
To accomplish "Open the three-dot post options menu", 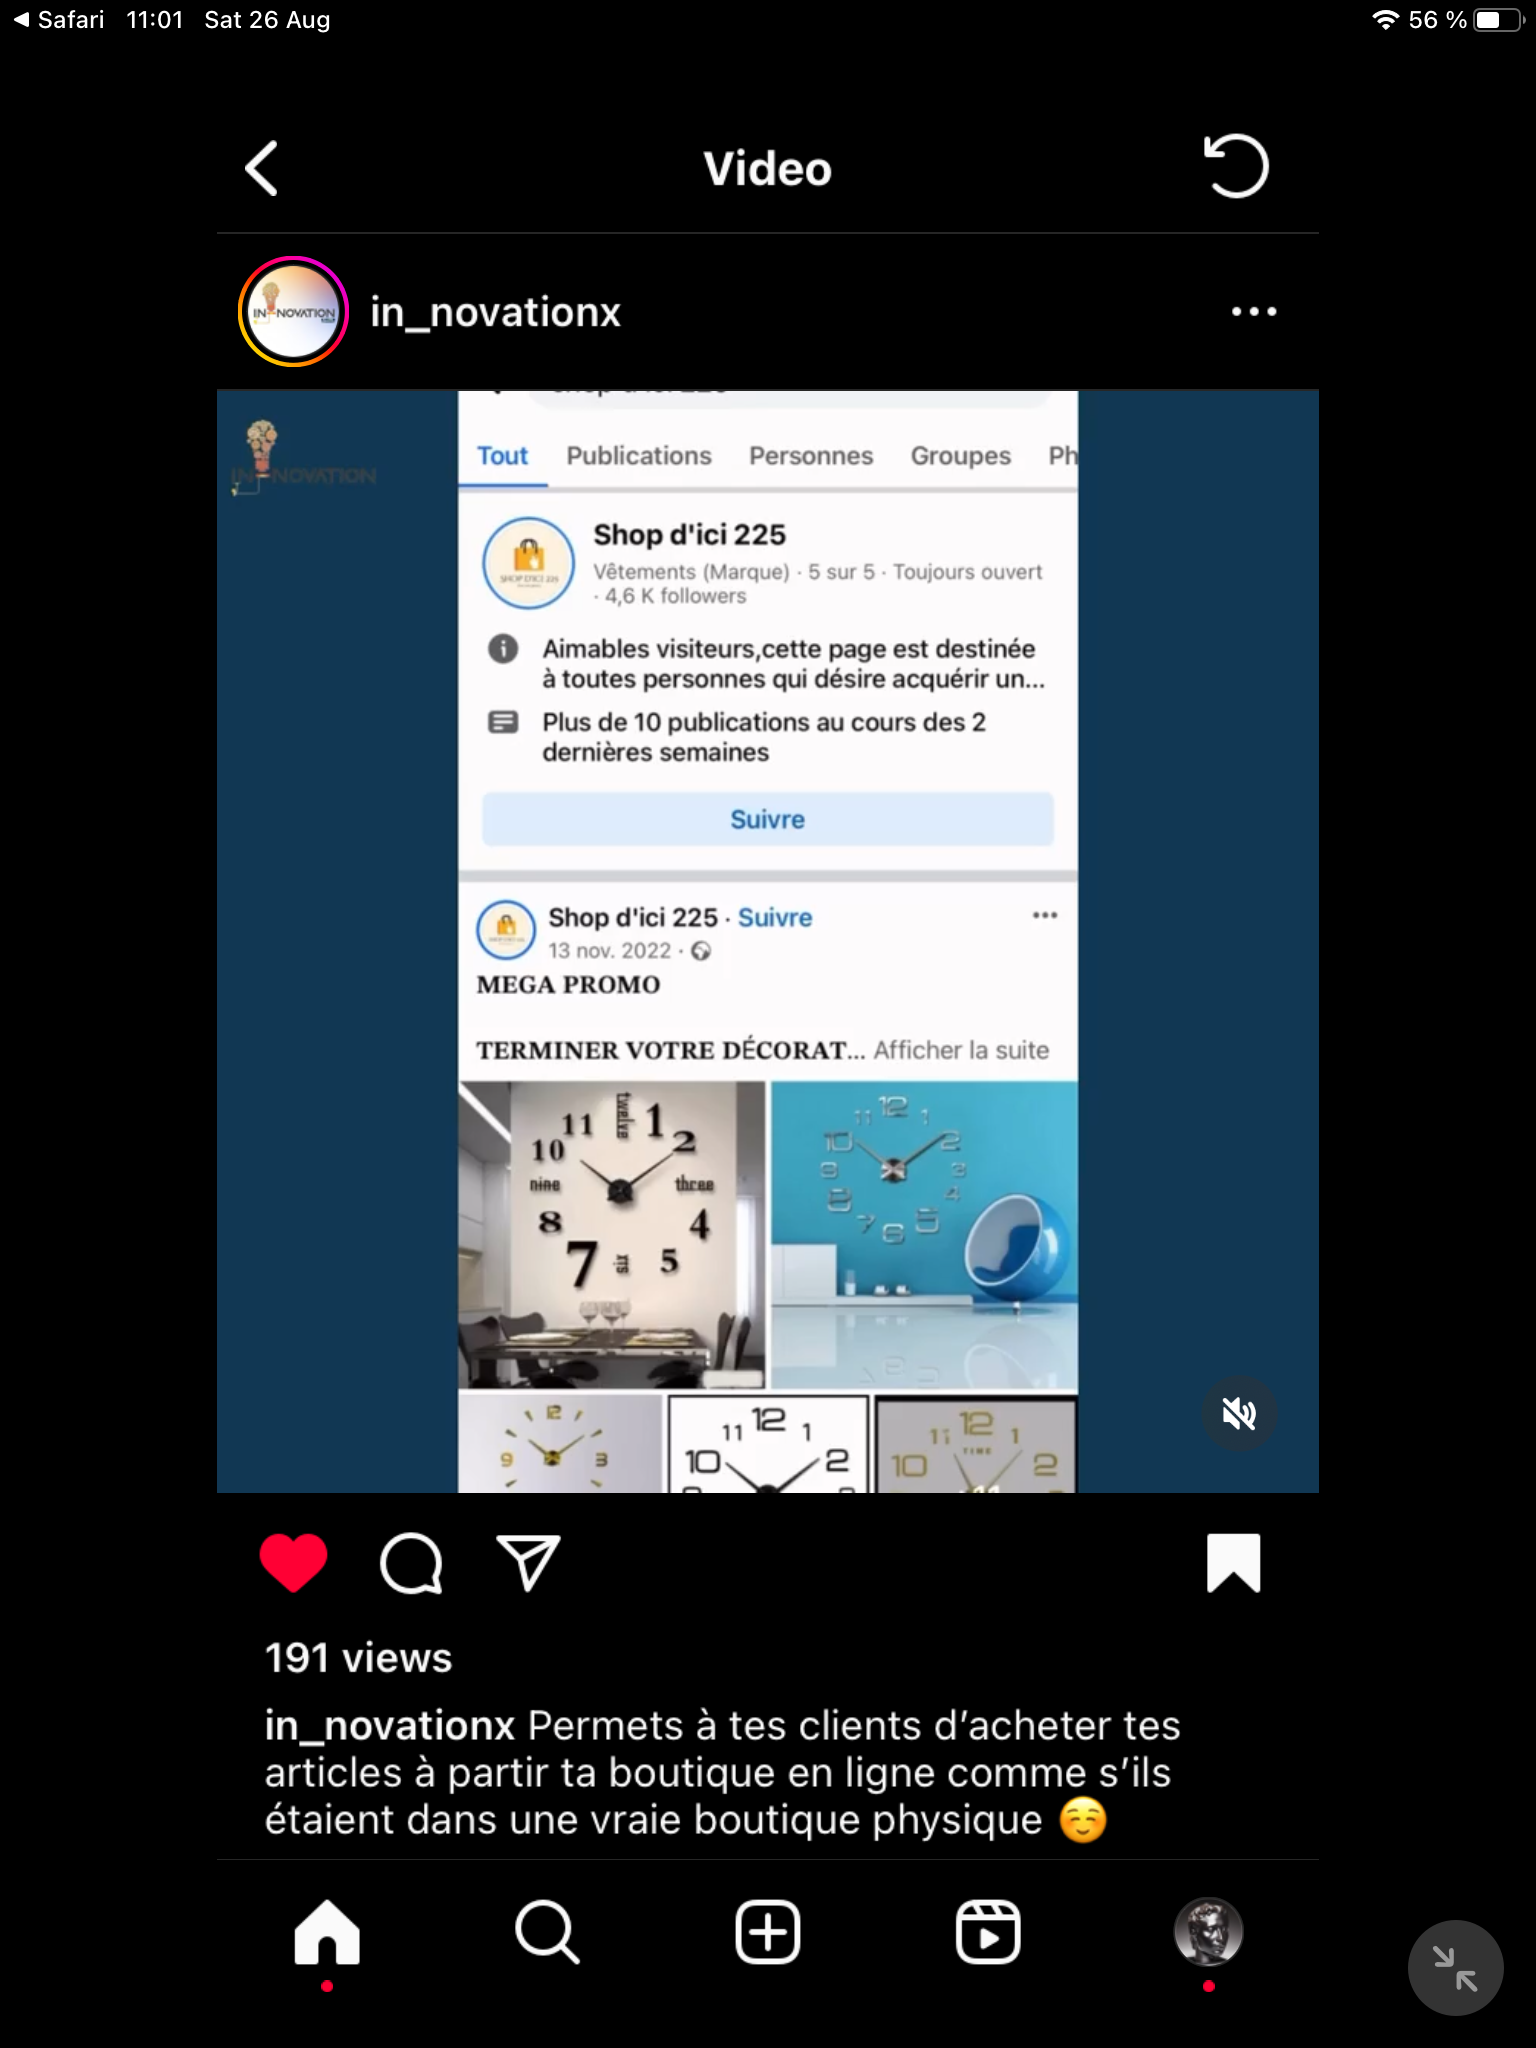I will tap(1254, 312).
